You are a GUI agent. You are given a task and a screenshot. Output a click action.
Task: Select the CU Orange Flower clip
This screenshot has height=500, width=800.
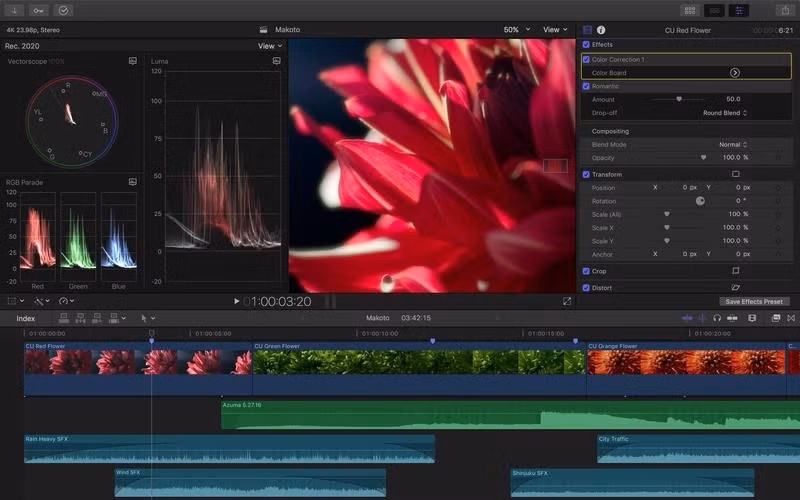[686, 368]
